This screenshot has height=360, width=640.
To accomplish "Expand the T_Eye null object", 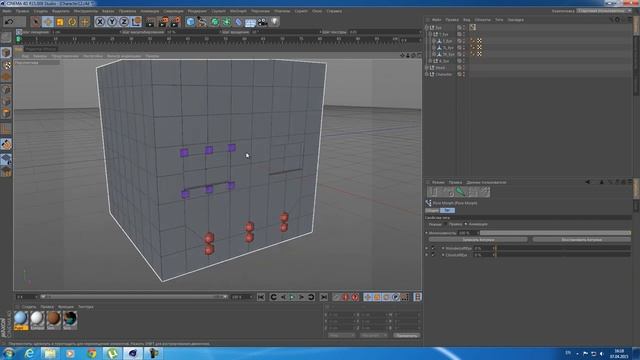I will [x=430, y=34].
